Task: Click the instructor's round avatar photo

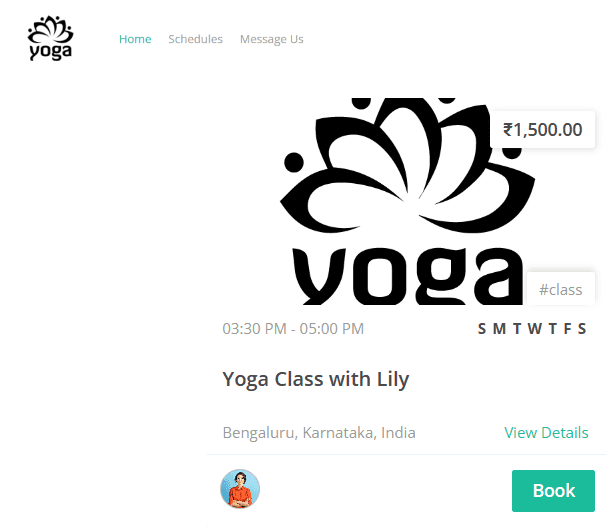Action: pos(240,489)
